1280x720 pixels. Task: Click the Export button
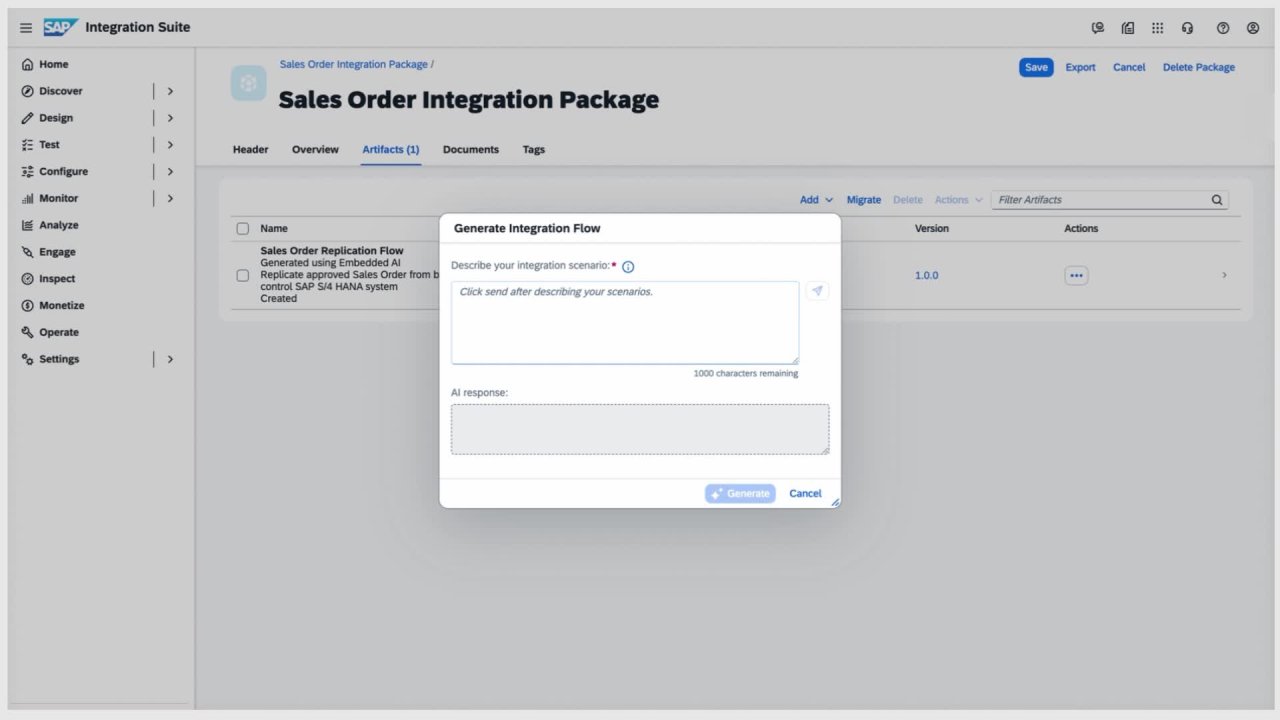(1080, 68)
